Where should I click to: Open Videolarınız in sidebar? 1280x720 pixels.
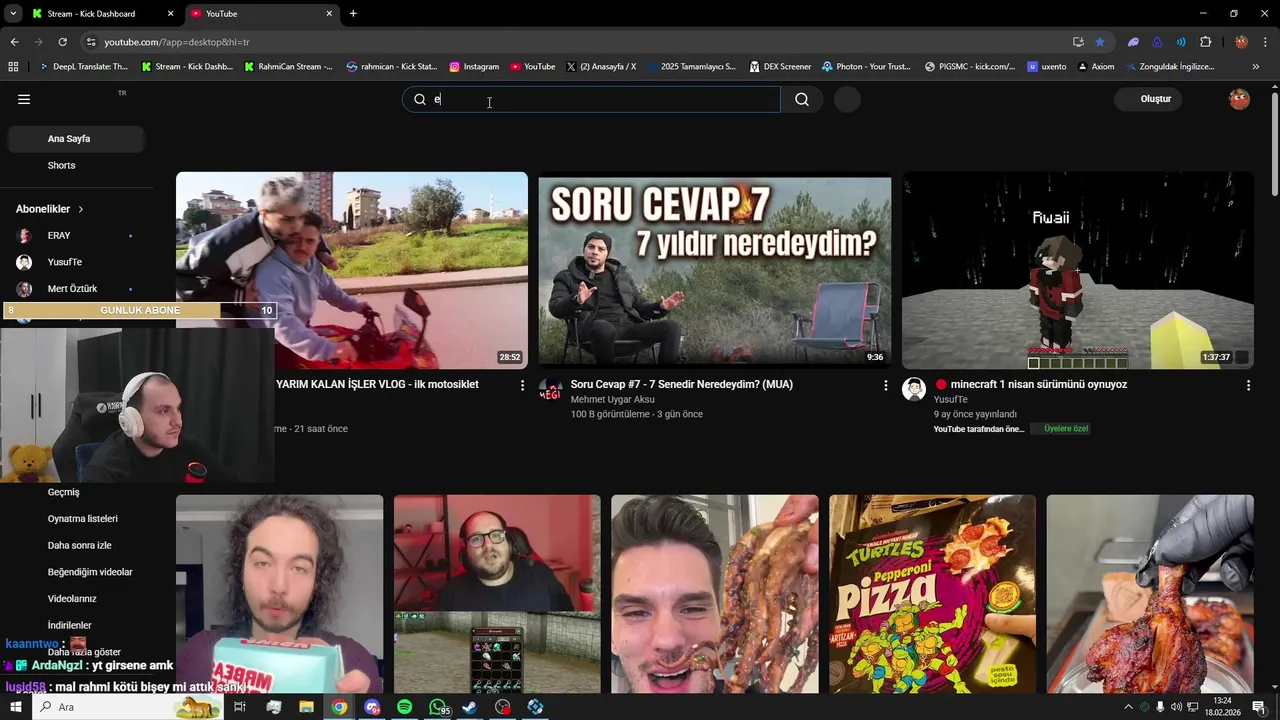pos(72,599)
